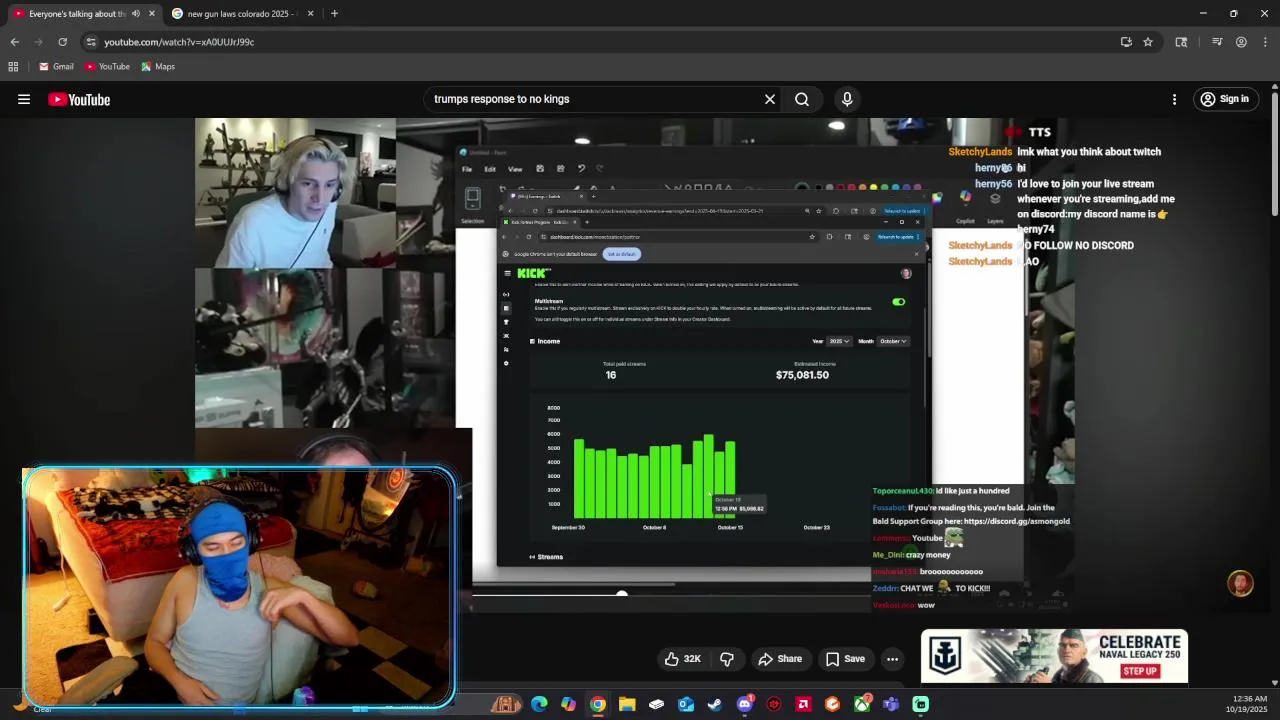Edit the YouTube search text field
The image size is (1280, 720).
pos(590,99)
